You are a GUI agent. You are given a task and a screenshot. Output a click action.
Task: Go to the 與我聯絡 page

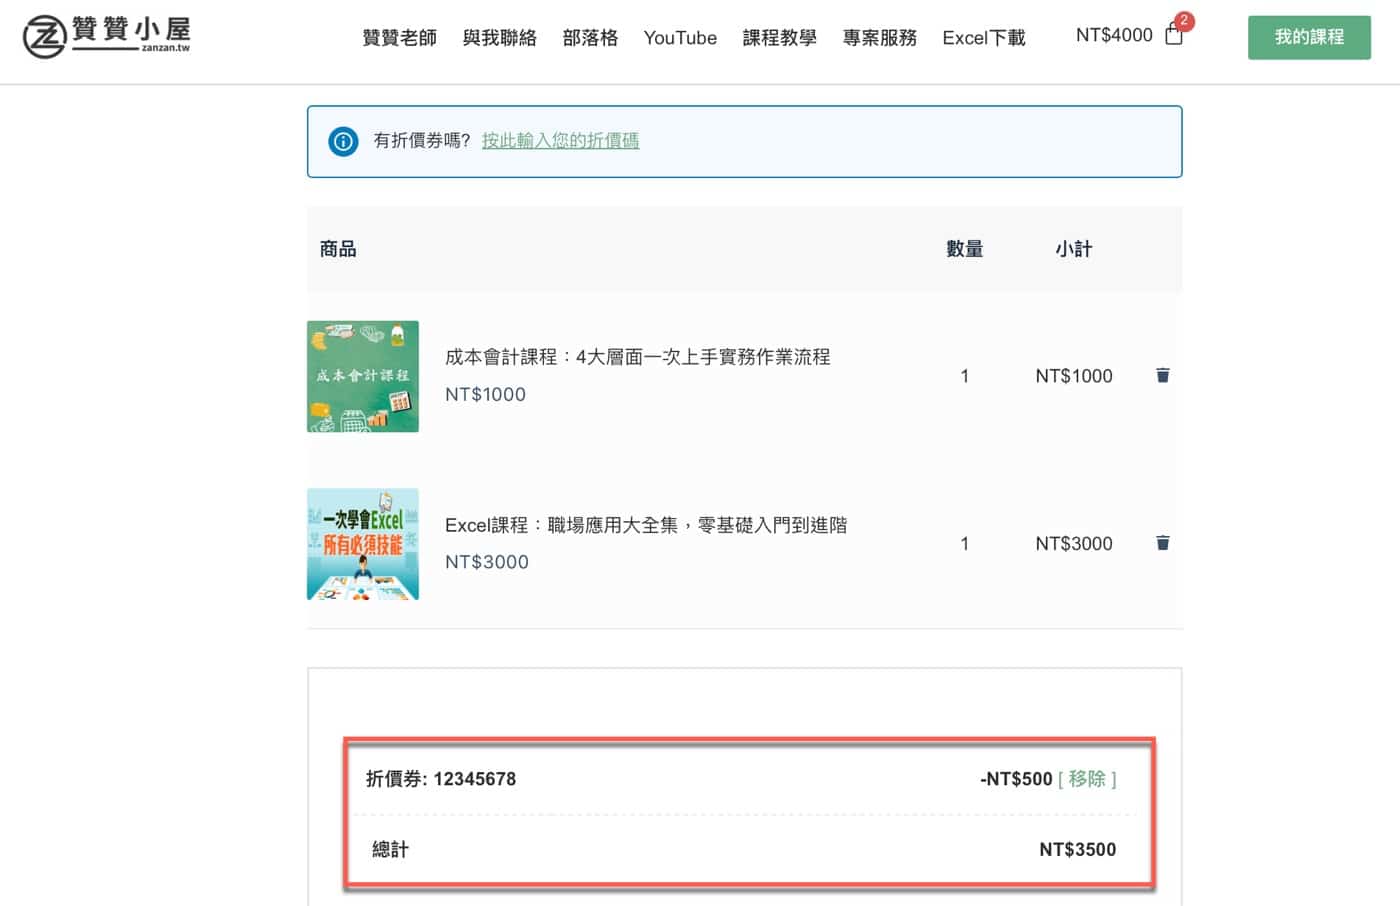499,38
